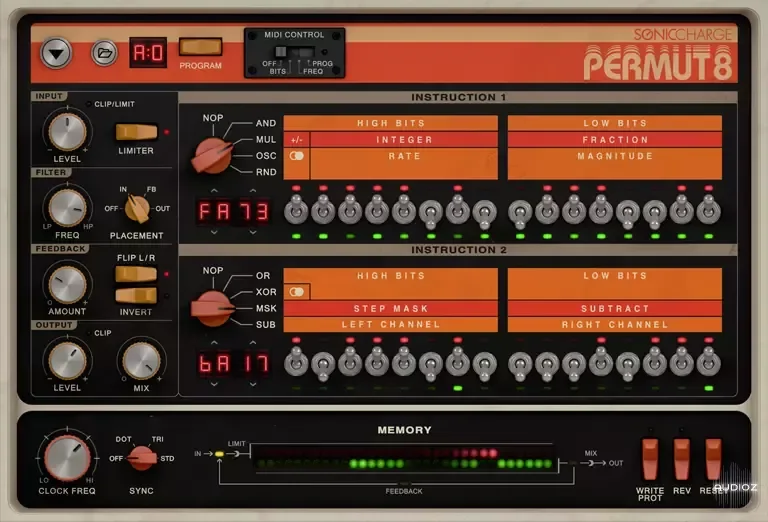The image size is (768, 522).
Task: Increment Instruction 2 low byte 17 arrow
Action: pyautogui.click(x=253, y=342)
